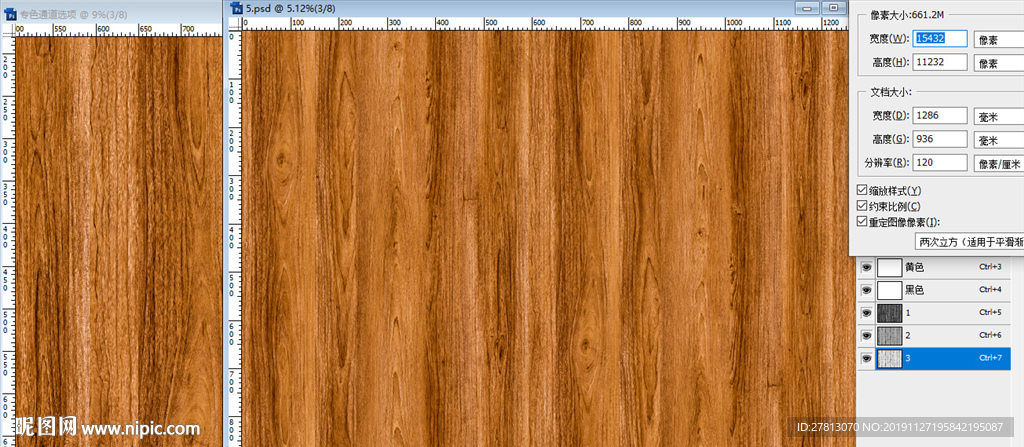
Task: Open the 两次立方 resampling method dropdown
Action: click(970, 242)
